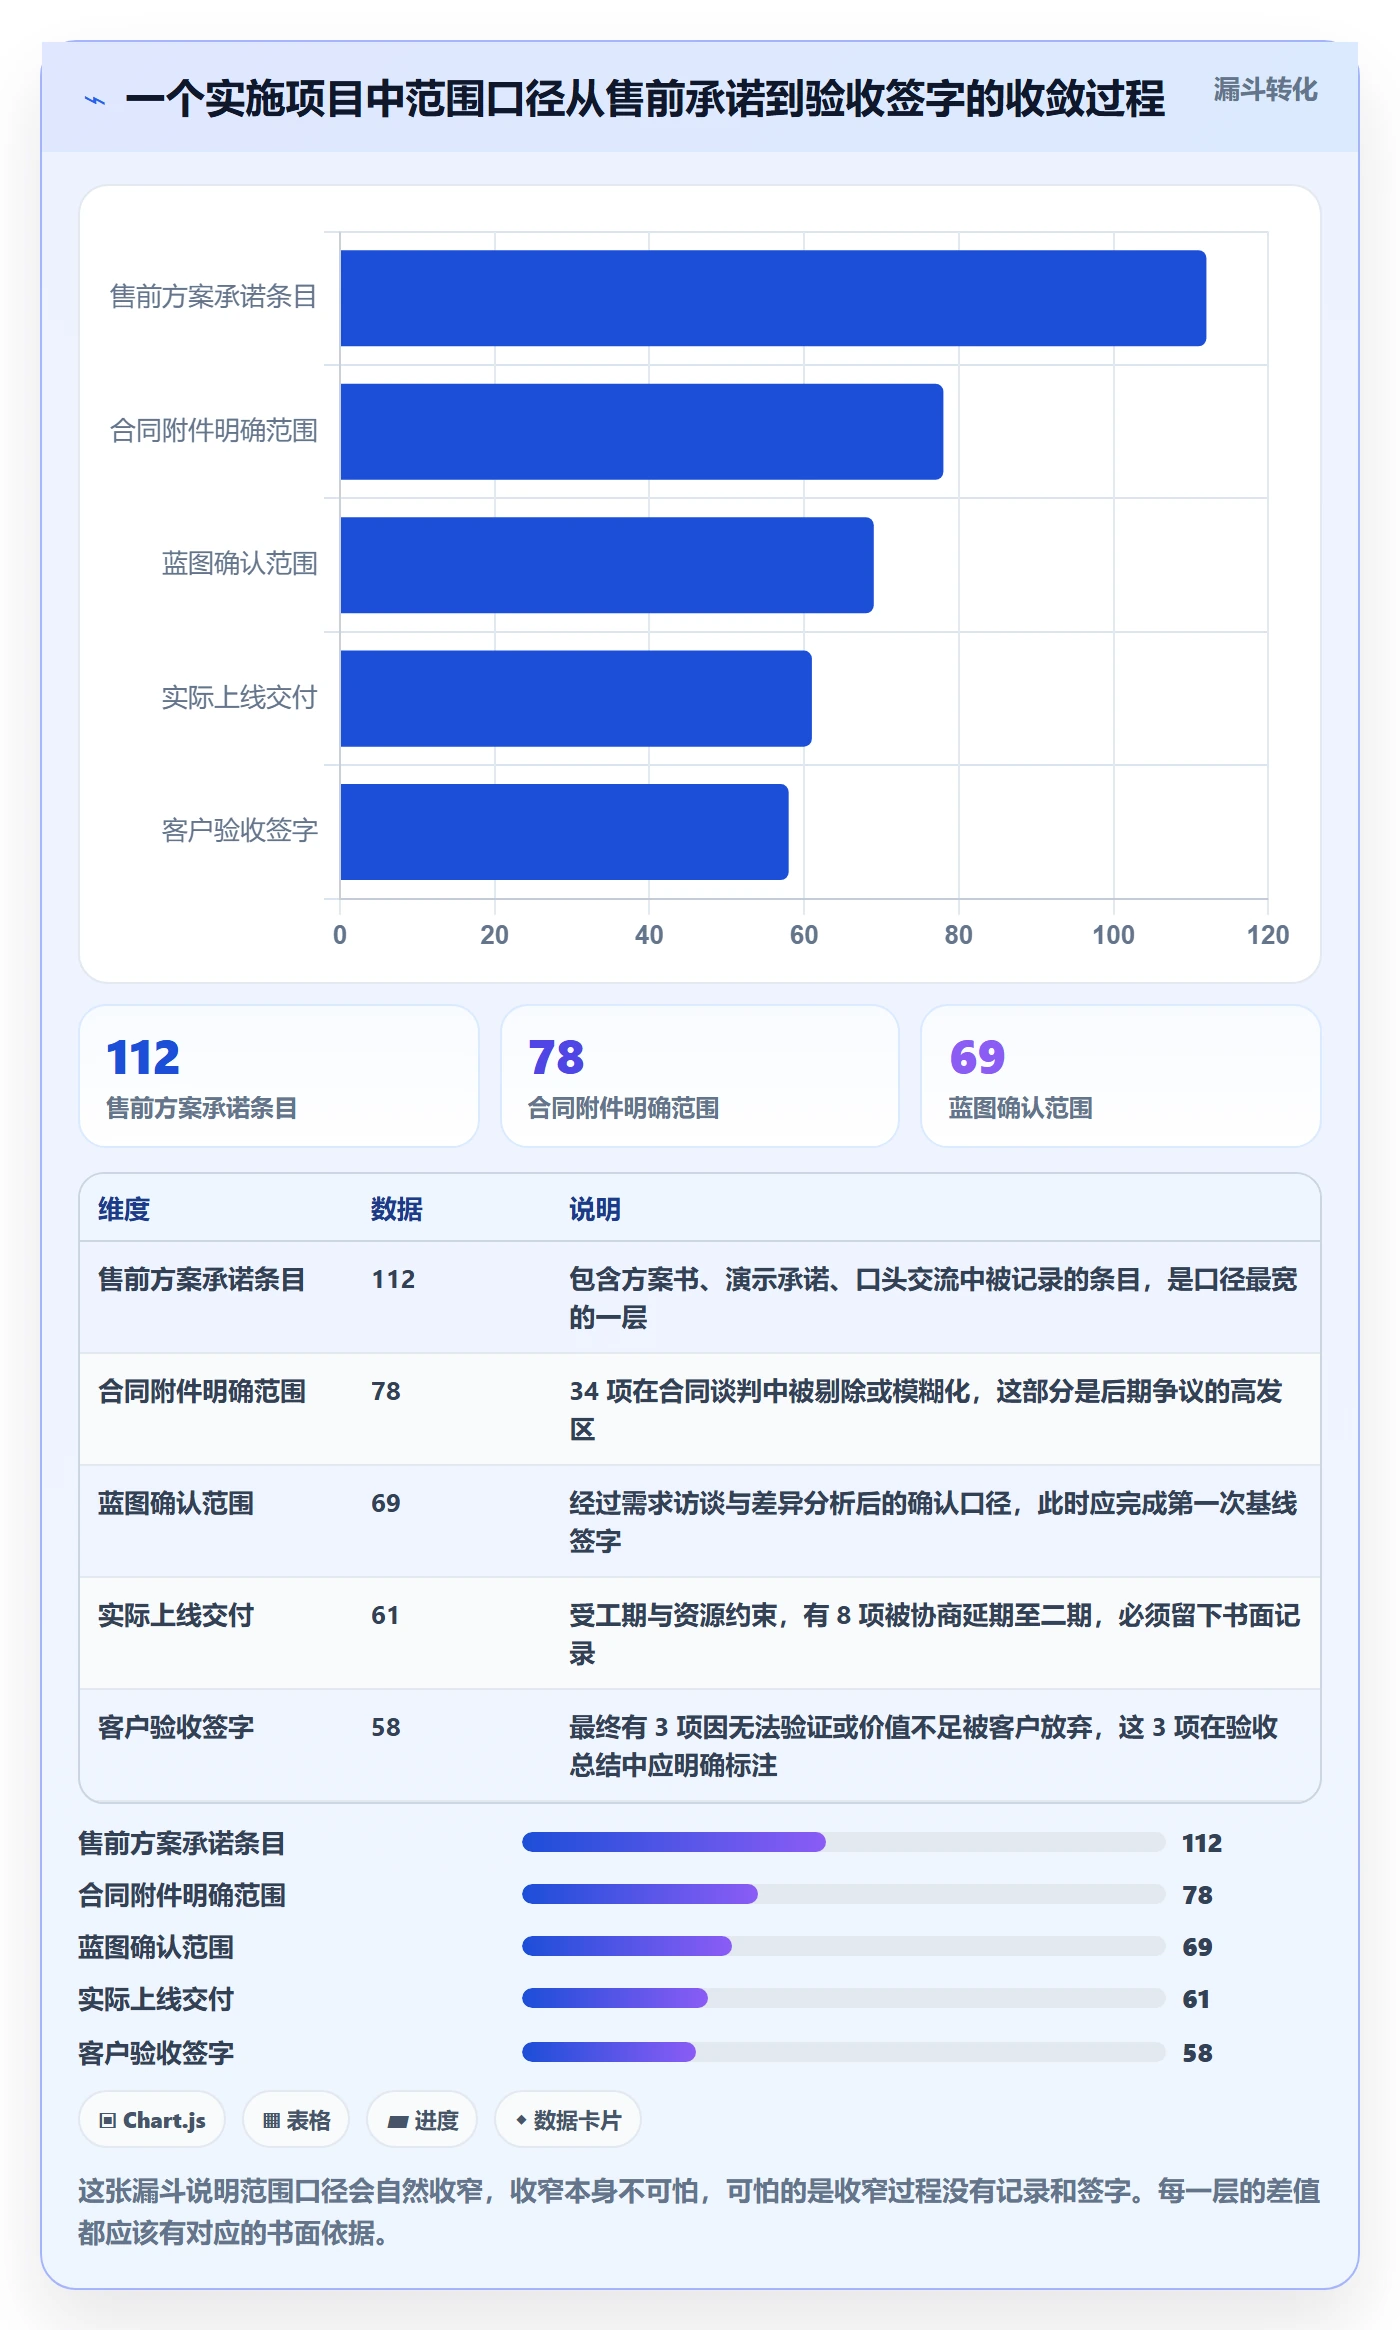The image size is (1400, 2330).
Task: Select table cell 售前方案承诺条目
Action: point(202,1280)
